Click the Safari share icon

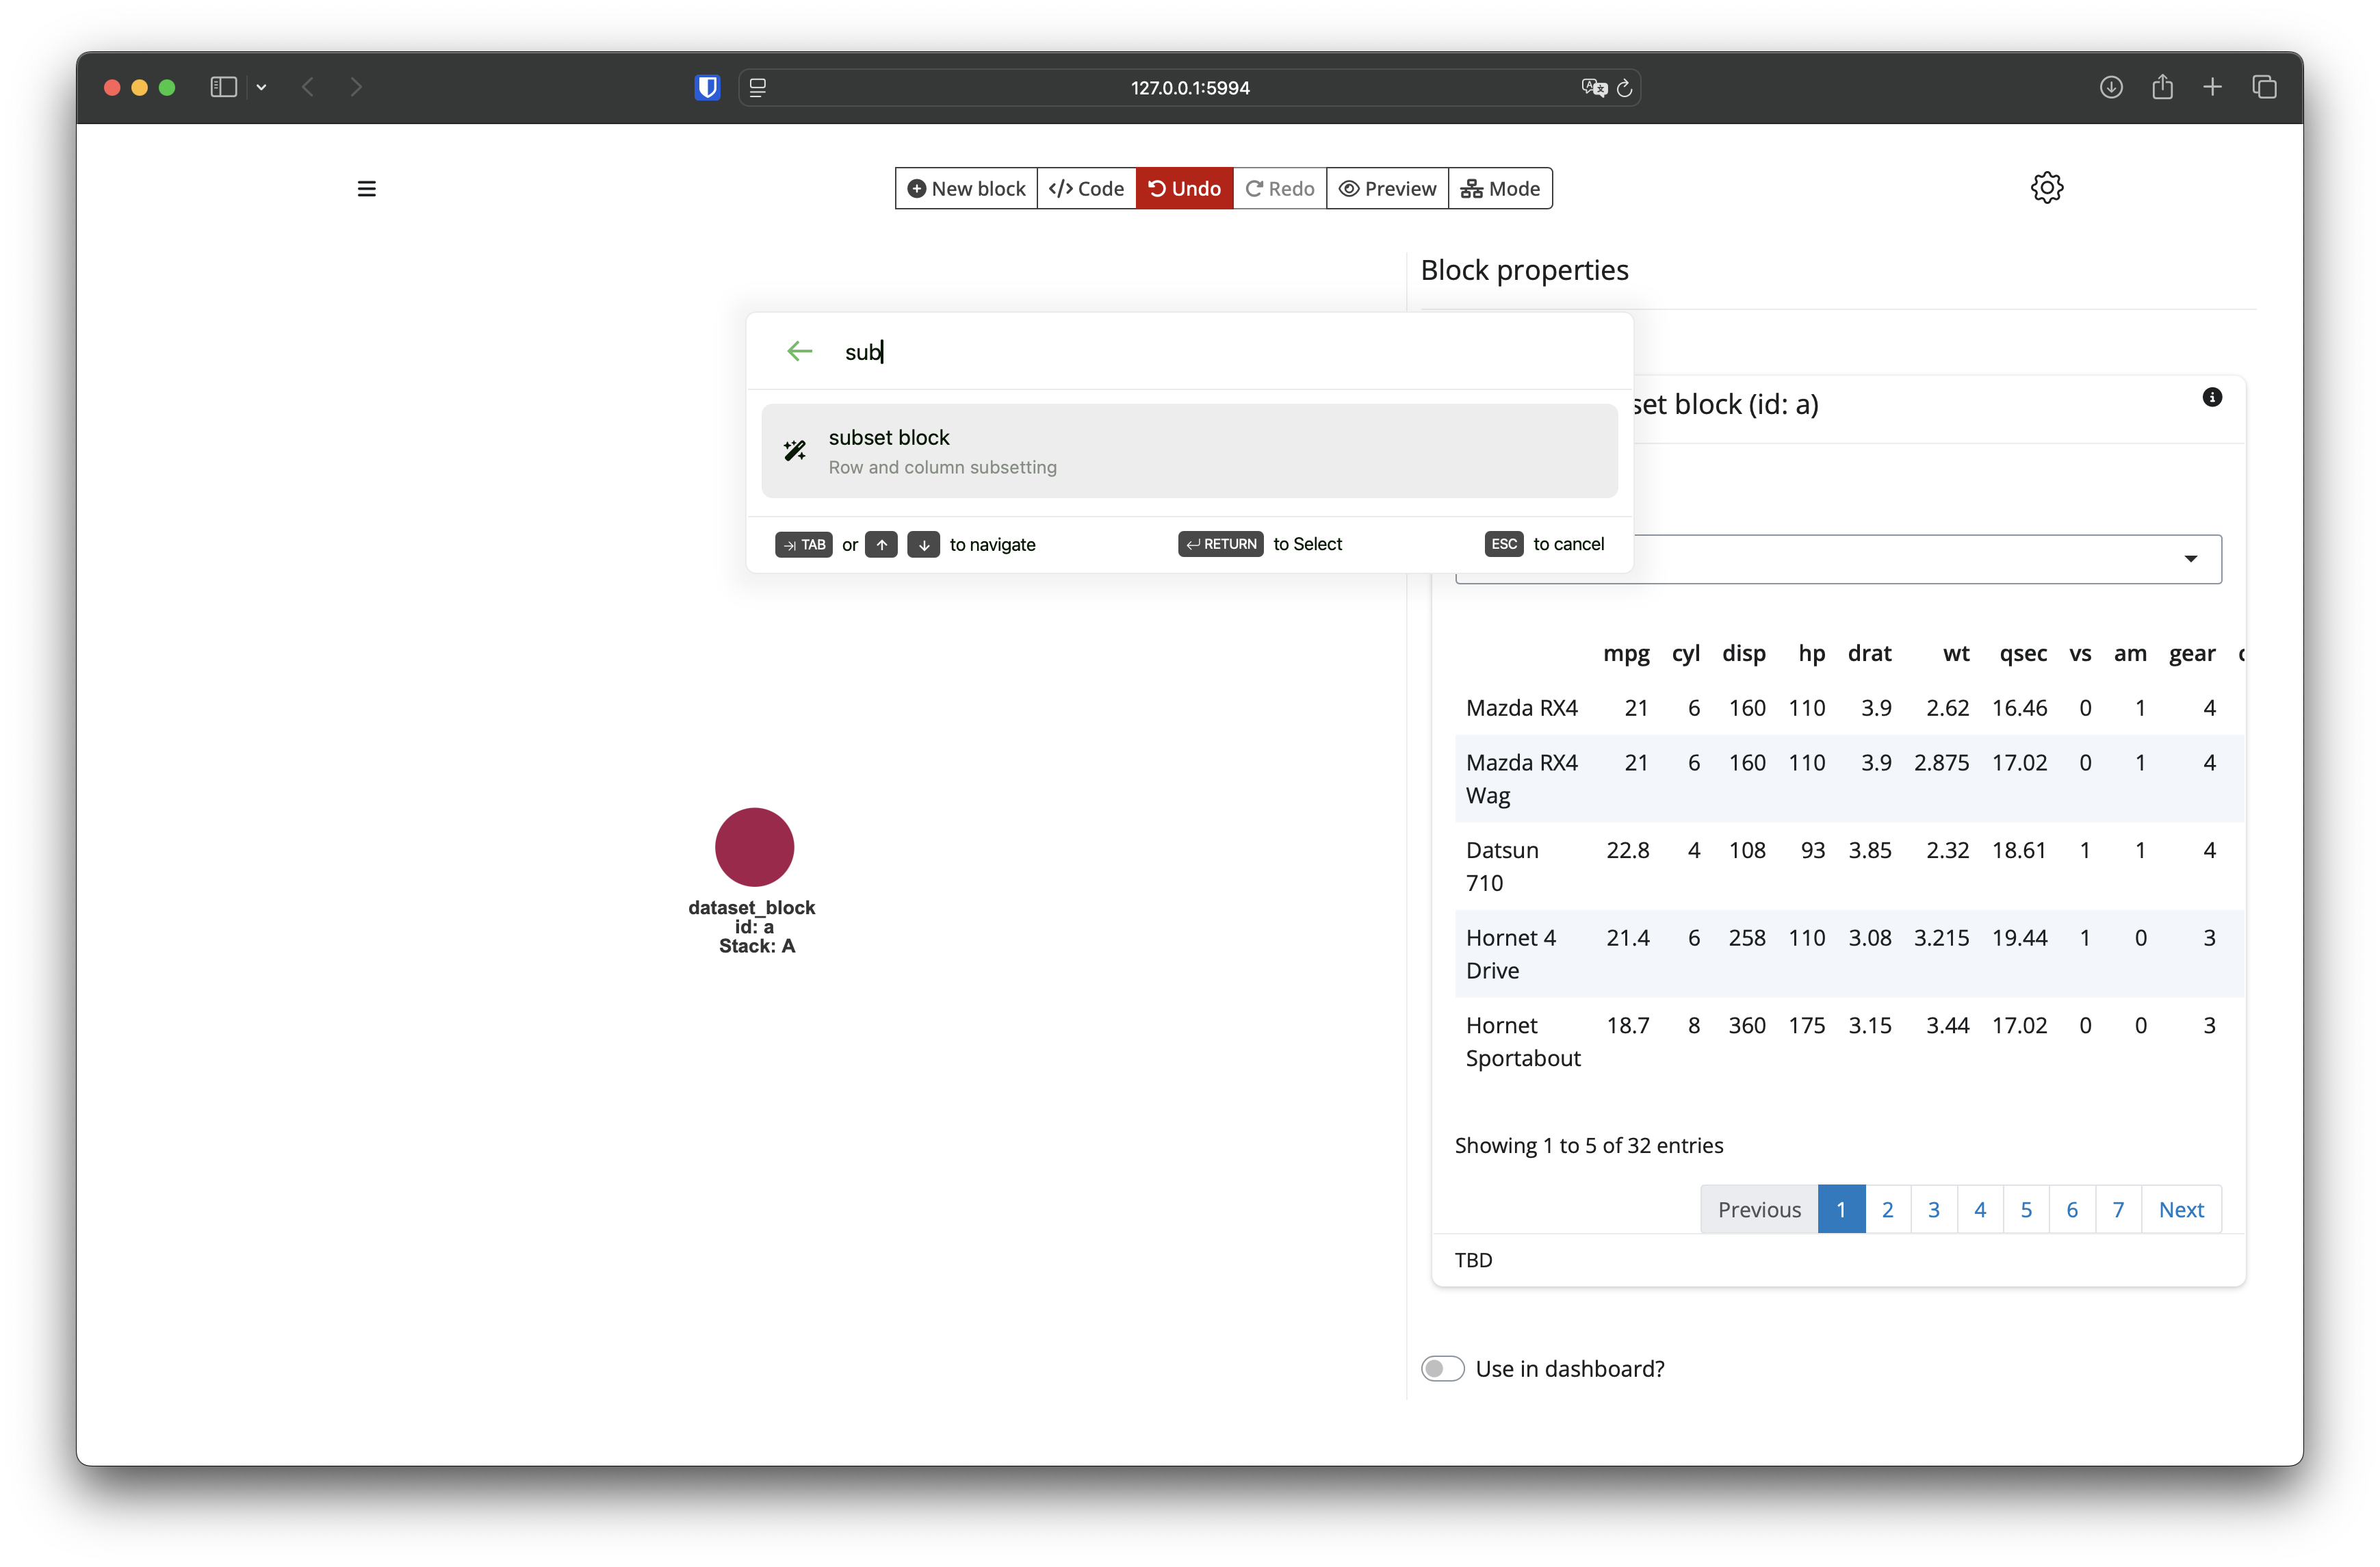tap(2162, 88)
